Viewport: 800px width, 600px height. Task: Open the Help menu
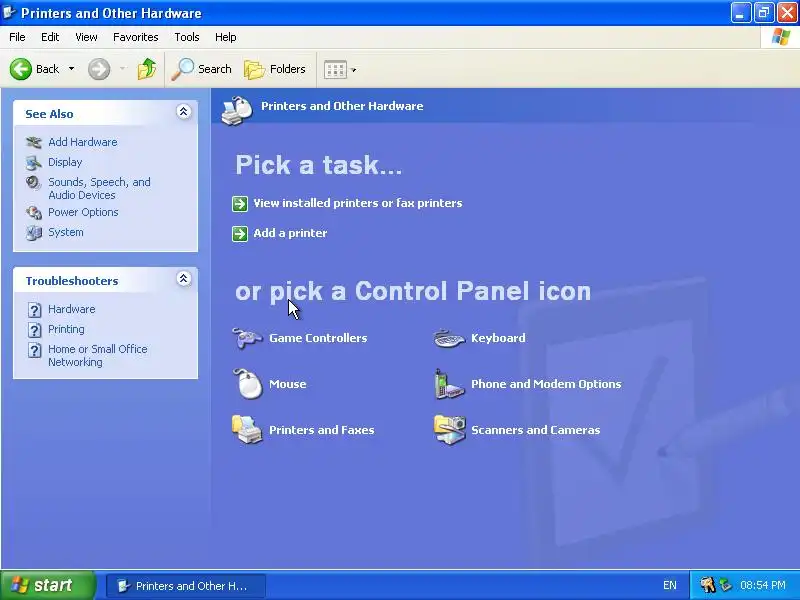pos(226,37)
